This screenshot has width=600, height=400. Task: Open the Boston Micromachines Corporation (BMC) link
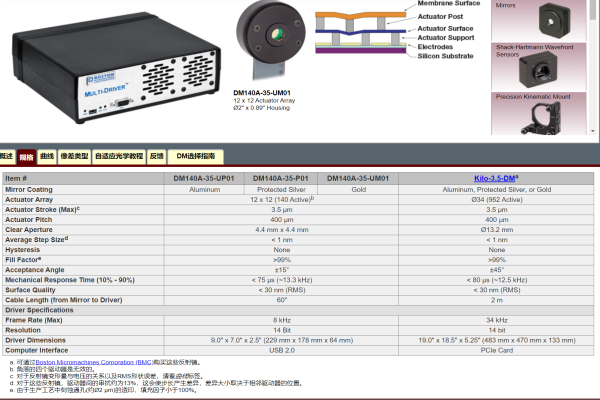coord(95,362)
